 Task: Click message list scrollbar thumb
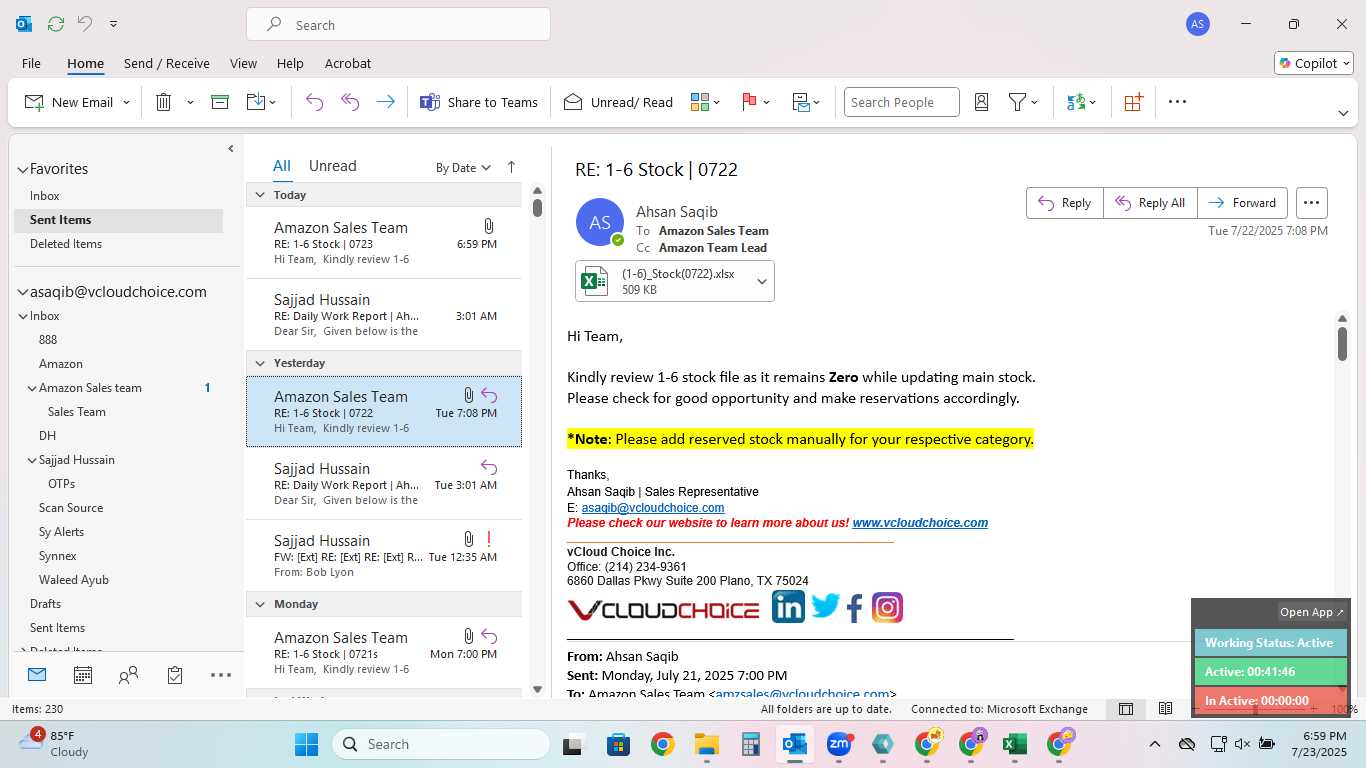coord(537,208)
